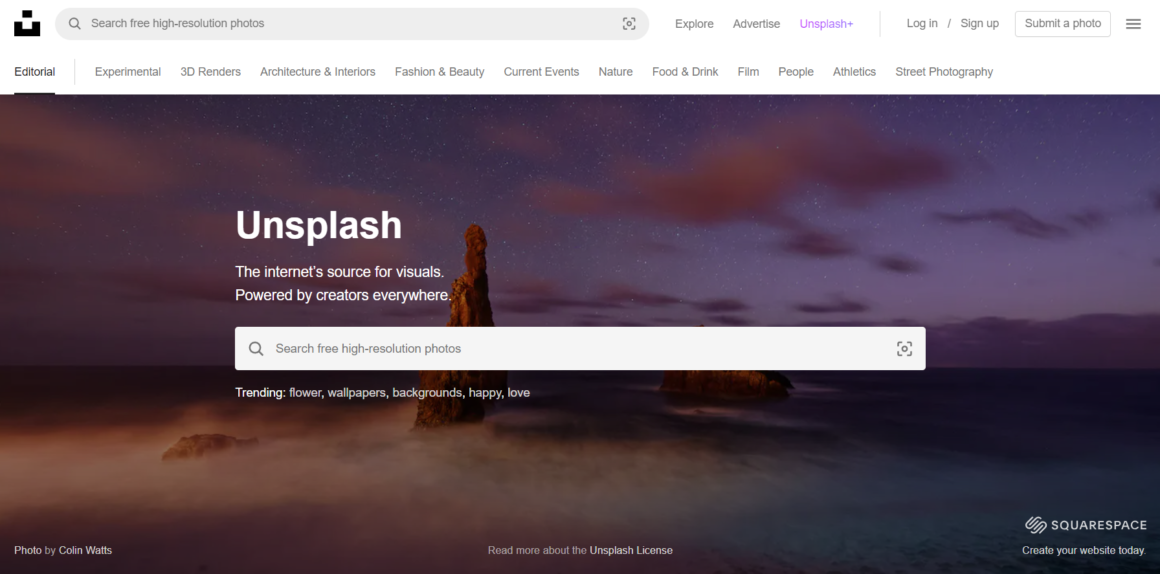Focus the top search photos field
The image size is (1160, 574).
[352, 24]
